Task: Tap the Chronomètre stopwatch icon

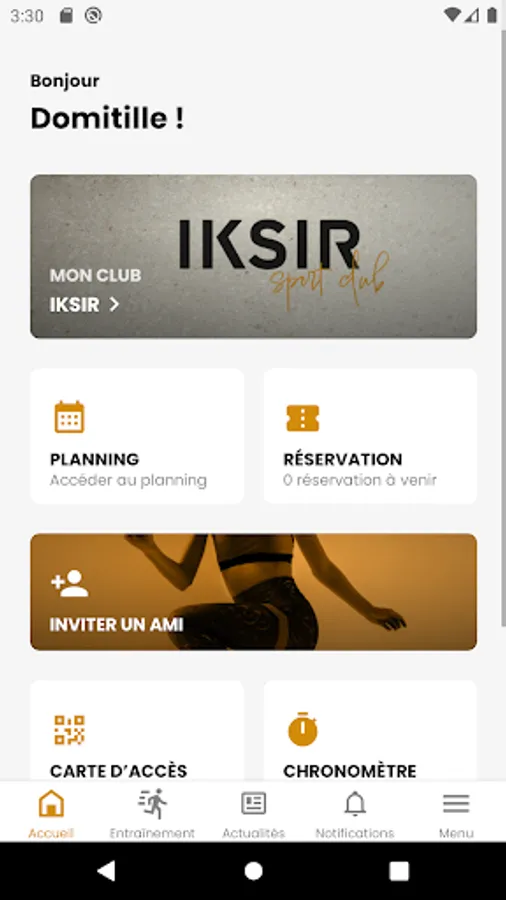Action: (x=303, y=730)
